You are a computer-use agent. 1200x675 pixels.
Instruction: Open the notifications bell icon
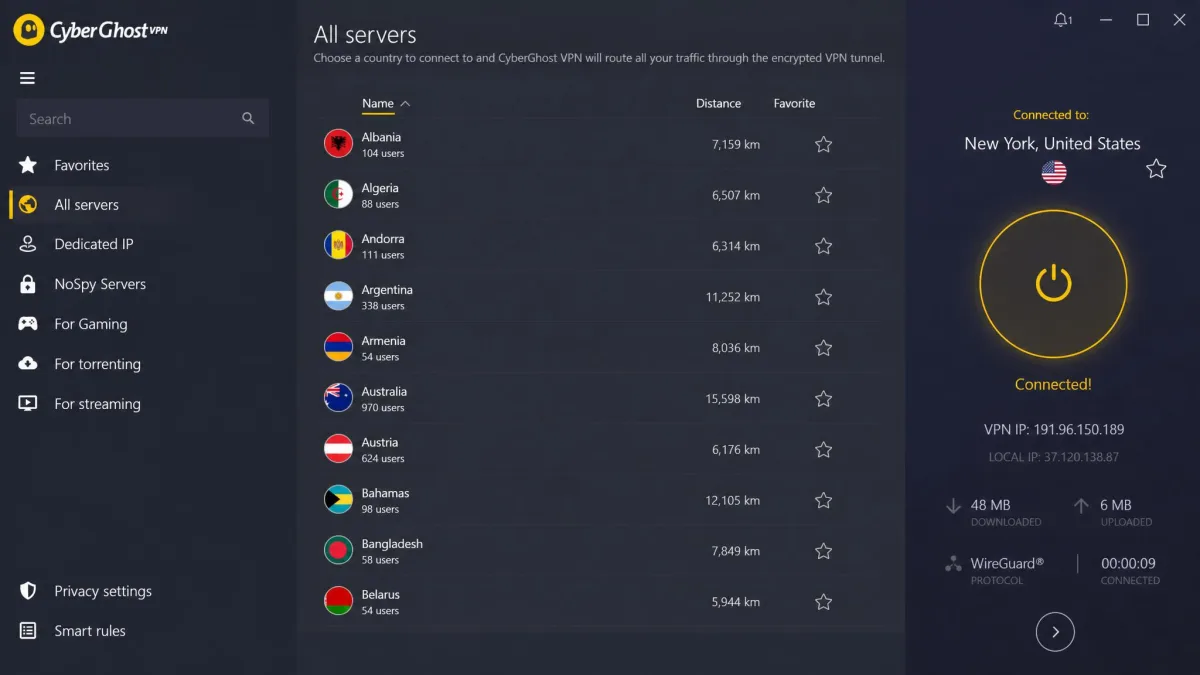click(1062, 20)
